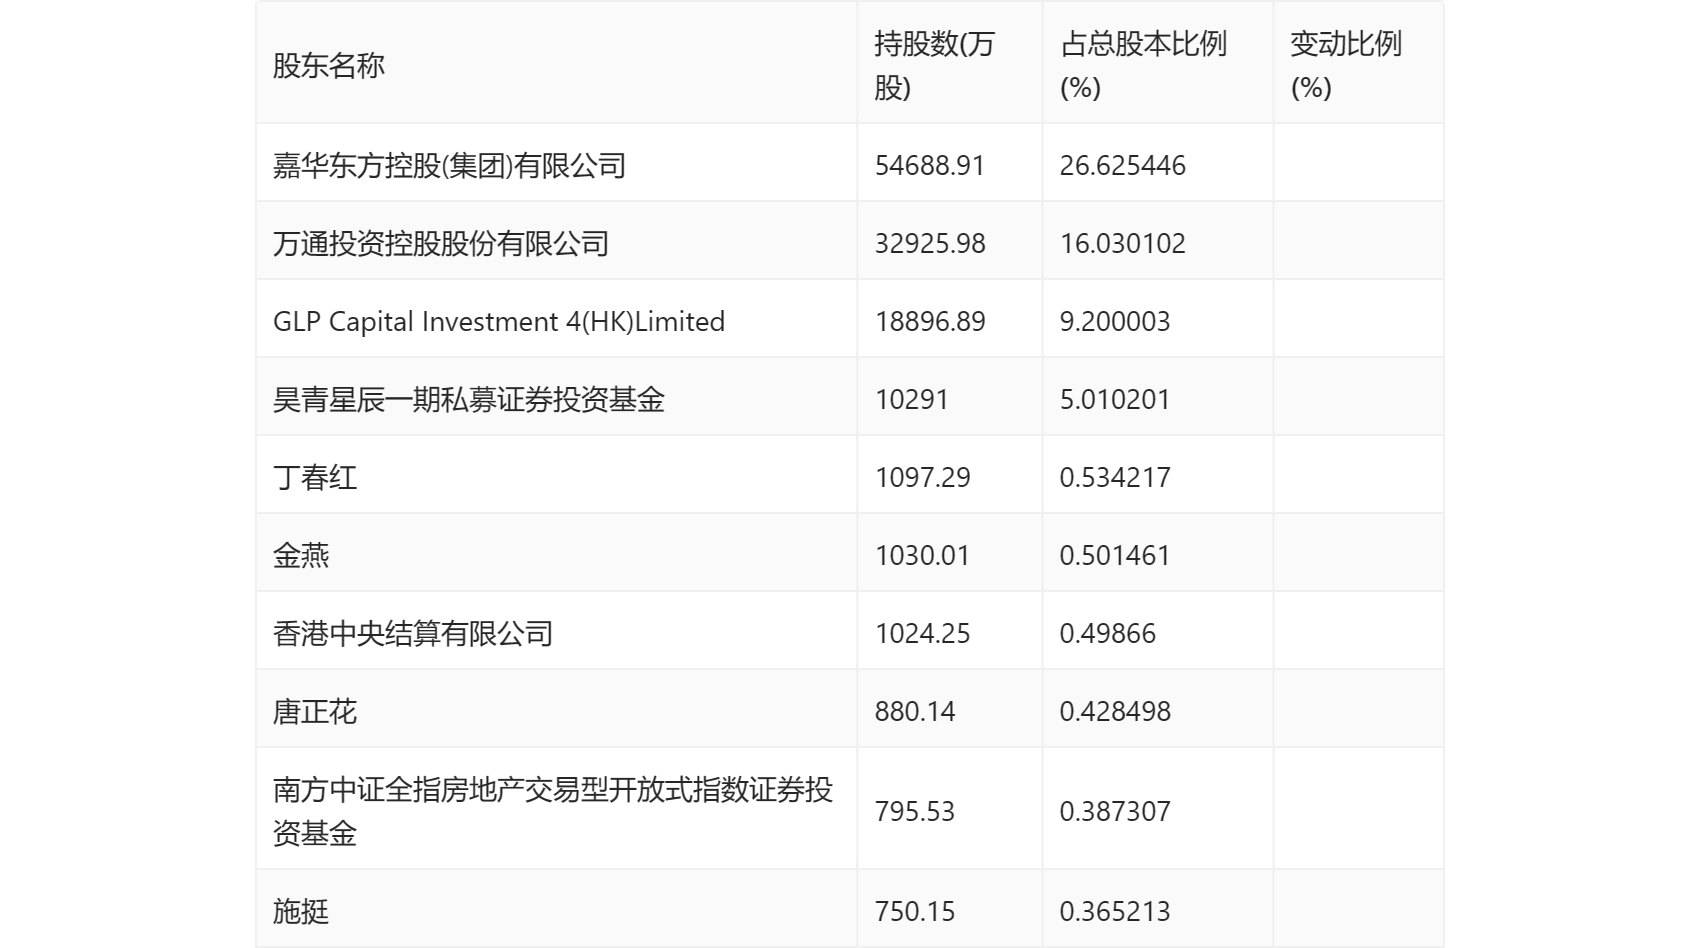The image size is (1700, 948).
Task: Click shareholder name 唐正花
Action: pos(315,712)
